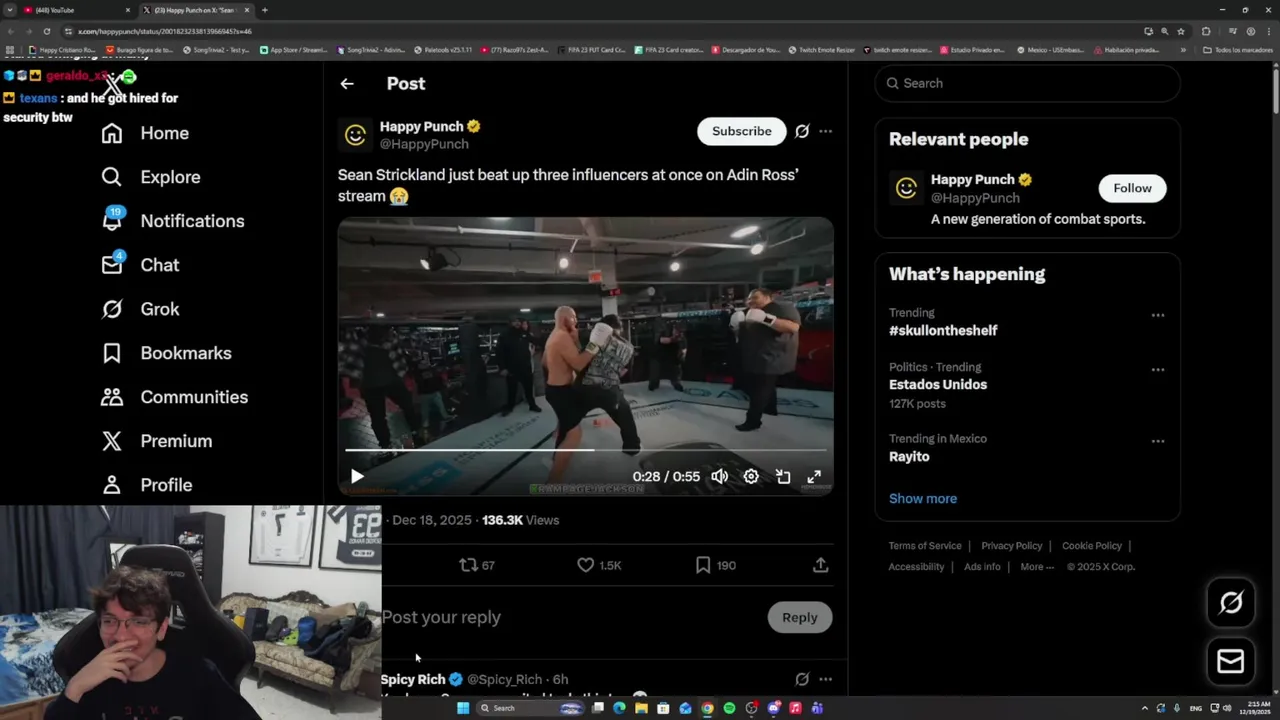Expand the More footer menu

coord(1037,567)
